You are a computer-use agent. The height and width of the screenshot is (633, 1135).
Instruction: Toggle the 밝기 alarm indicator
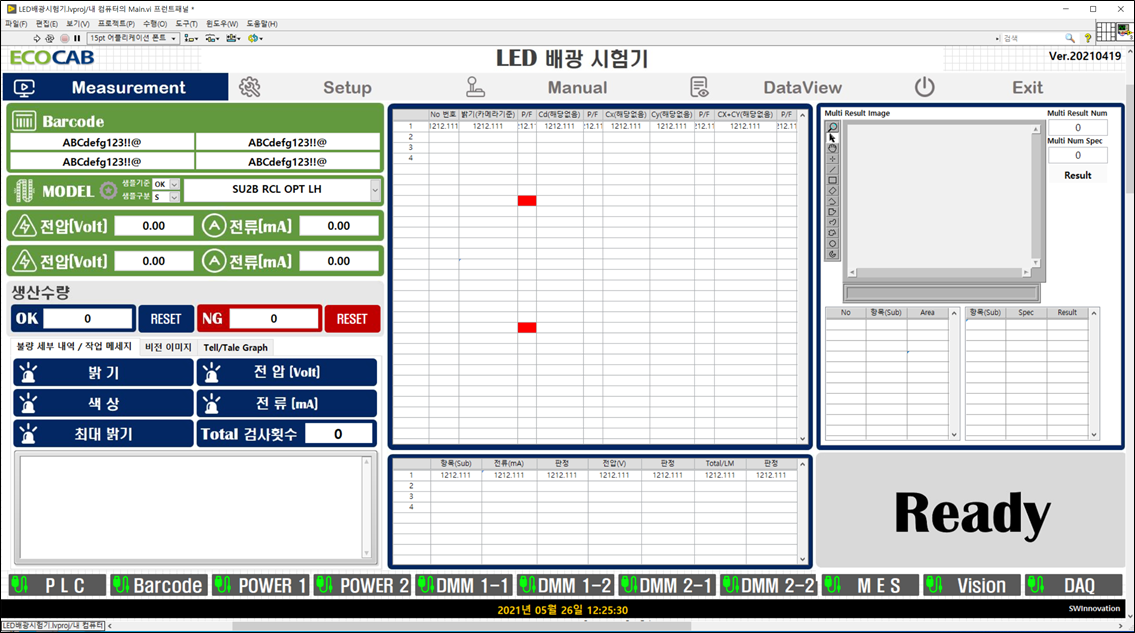[x=29, y=373]
